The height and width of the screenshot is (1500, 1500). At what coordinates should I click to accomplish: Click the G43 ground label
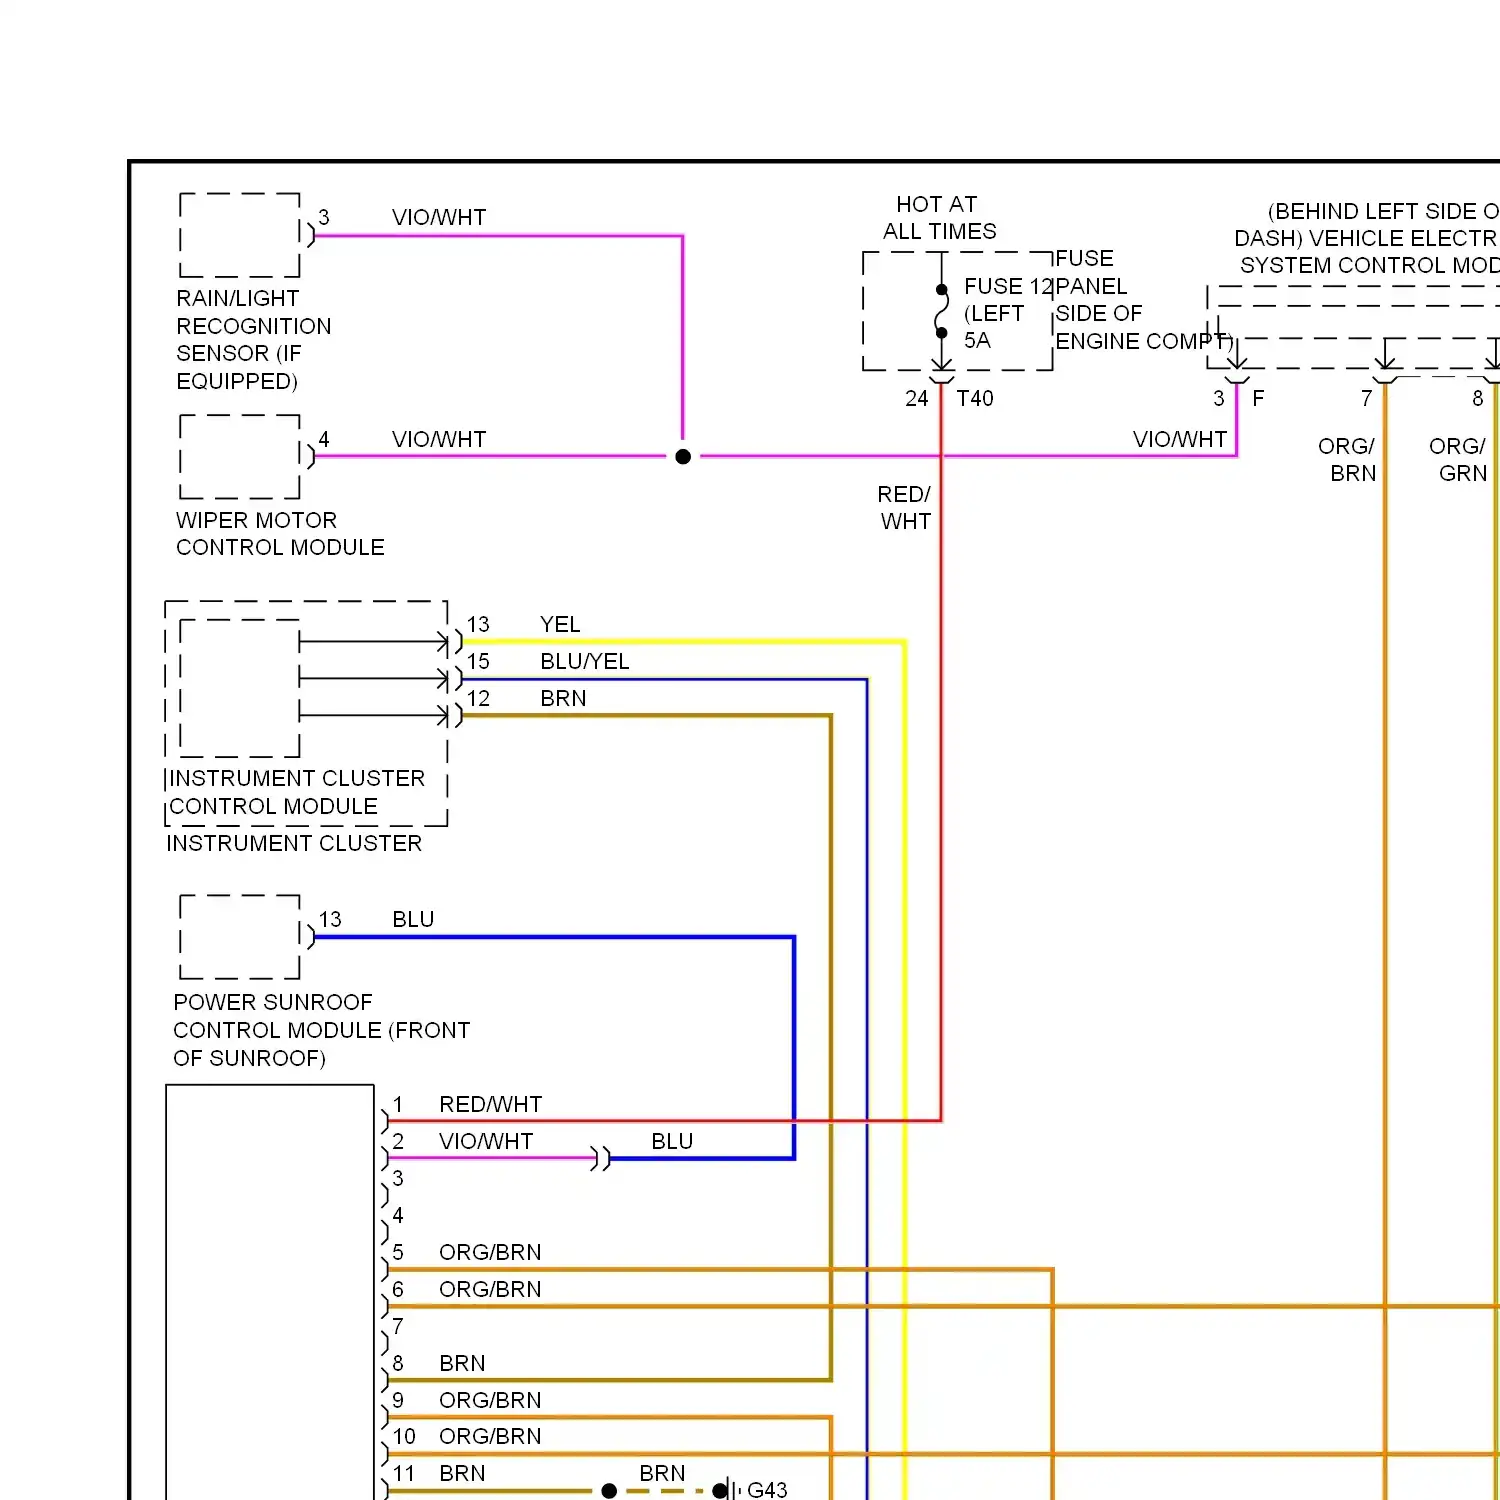click(x=767, y=1490)
